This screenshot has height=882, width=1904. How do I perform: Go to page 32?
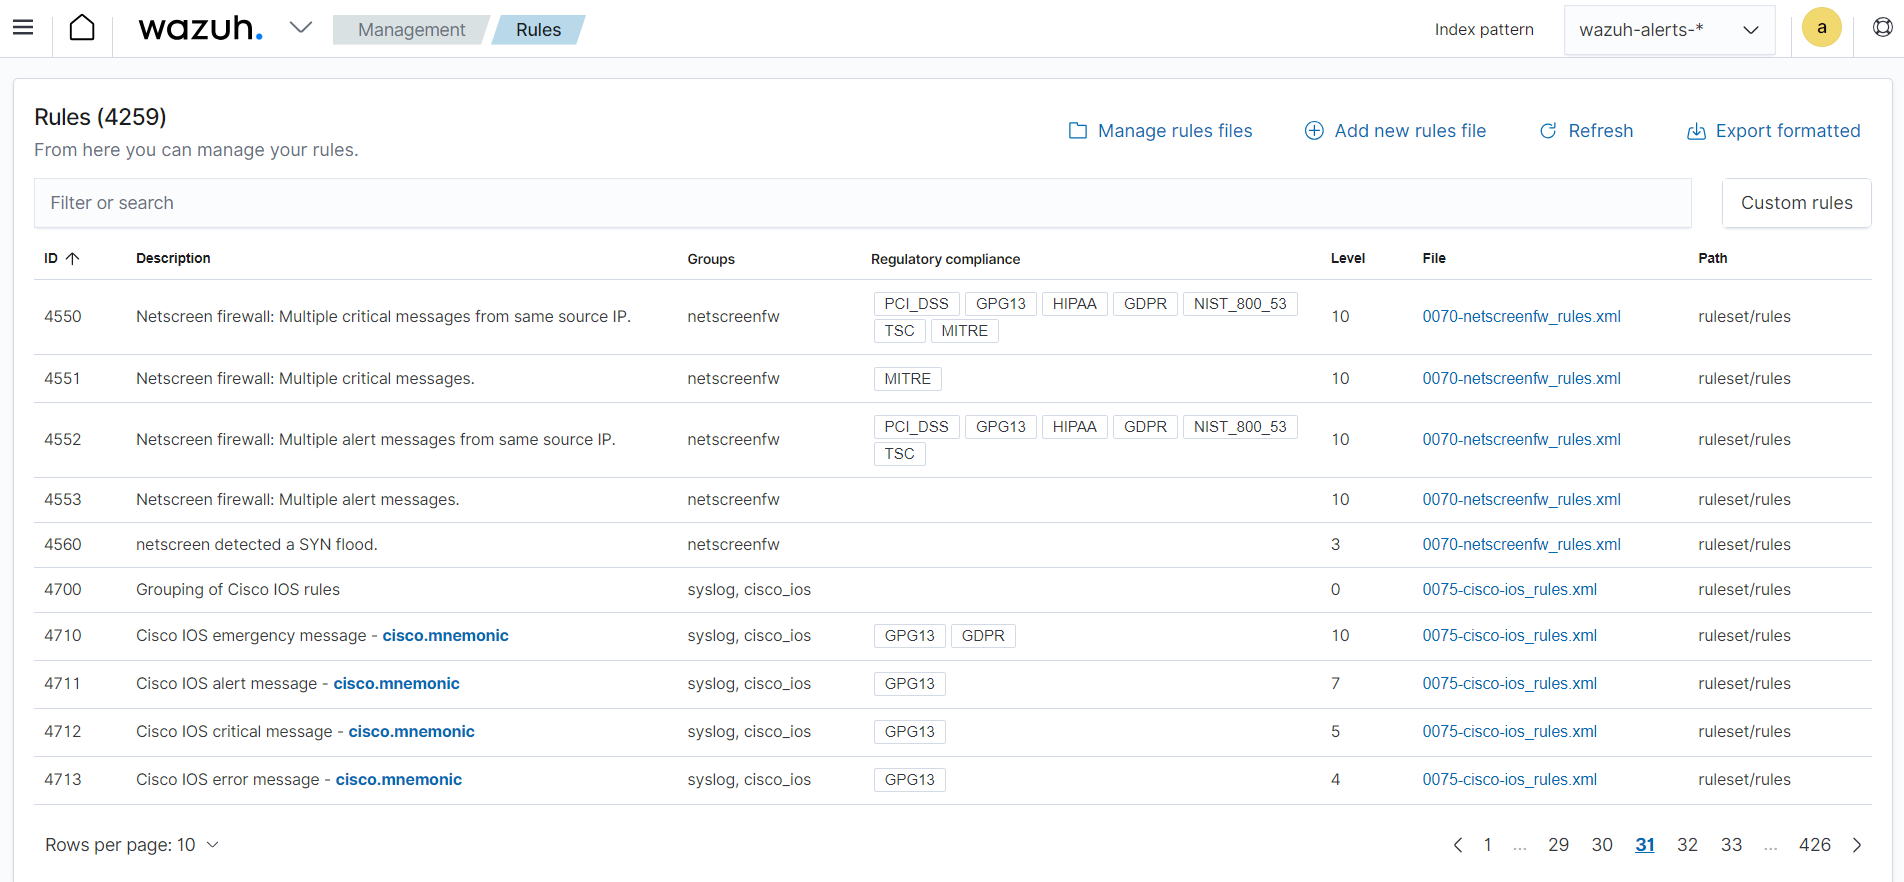[x=1687, y=845]
